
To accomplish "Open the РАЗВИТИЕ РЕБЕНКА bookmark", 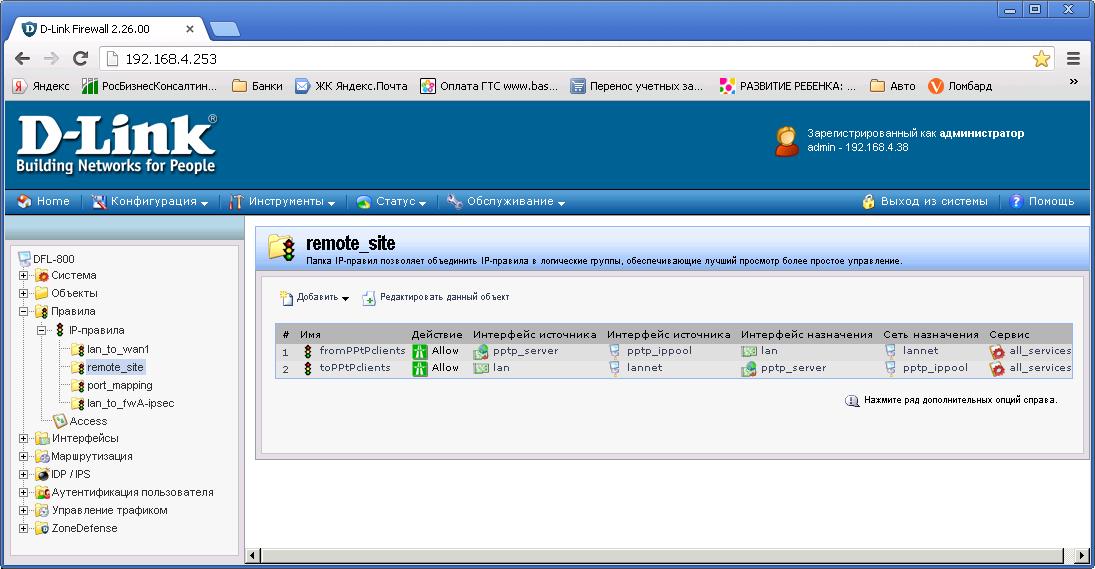I will pyautogui.click(x=787, y=86).
